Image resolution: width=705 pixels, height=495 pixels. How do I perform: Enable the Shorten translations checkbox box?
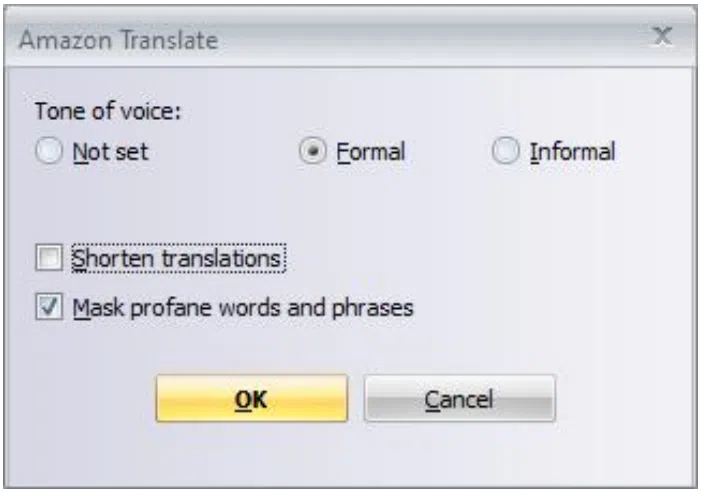[49, 258]
